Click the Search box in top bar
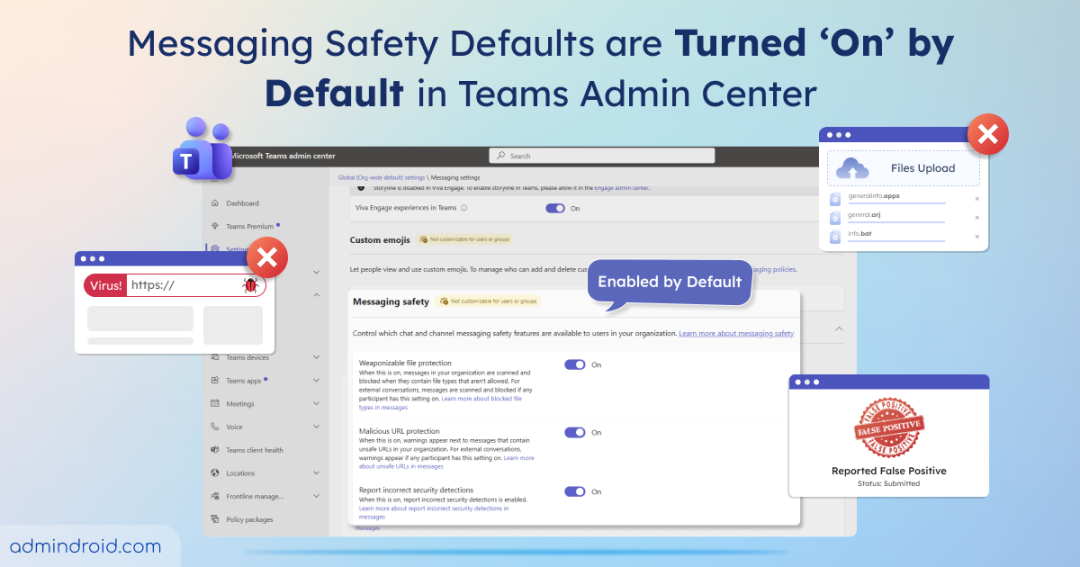Image resolution: width=1080 pixels, height=567 pixels. tap(602, 156)
